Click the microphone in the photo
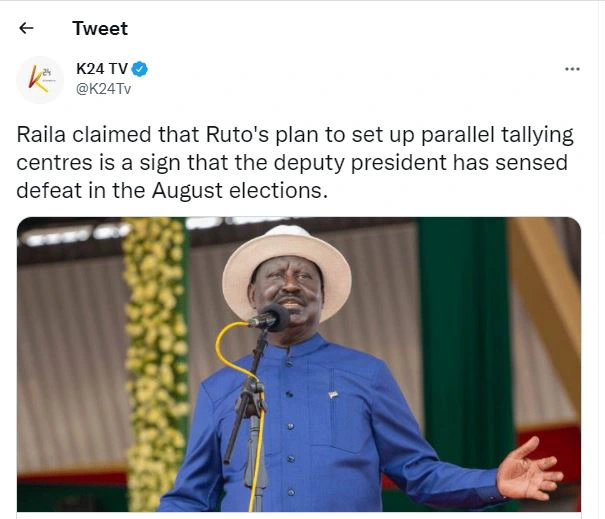Screen dimensions: 605x519 click(x=268, y=319)
